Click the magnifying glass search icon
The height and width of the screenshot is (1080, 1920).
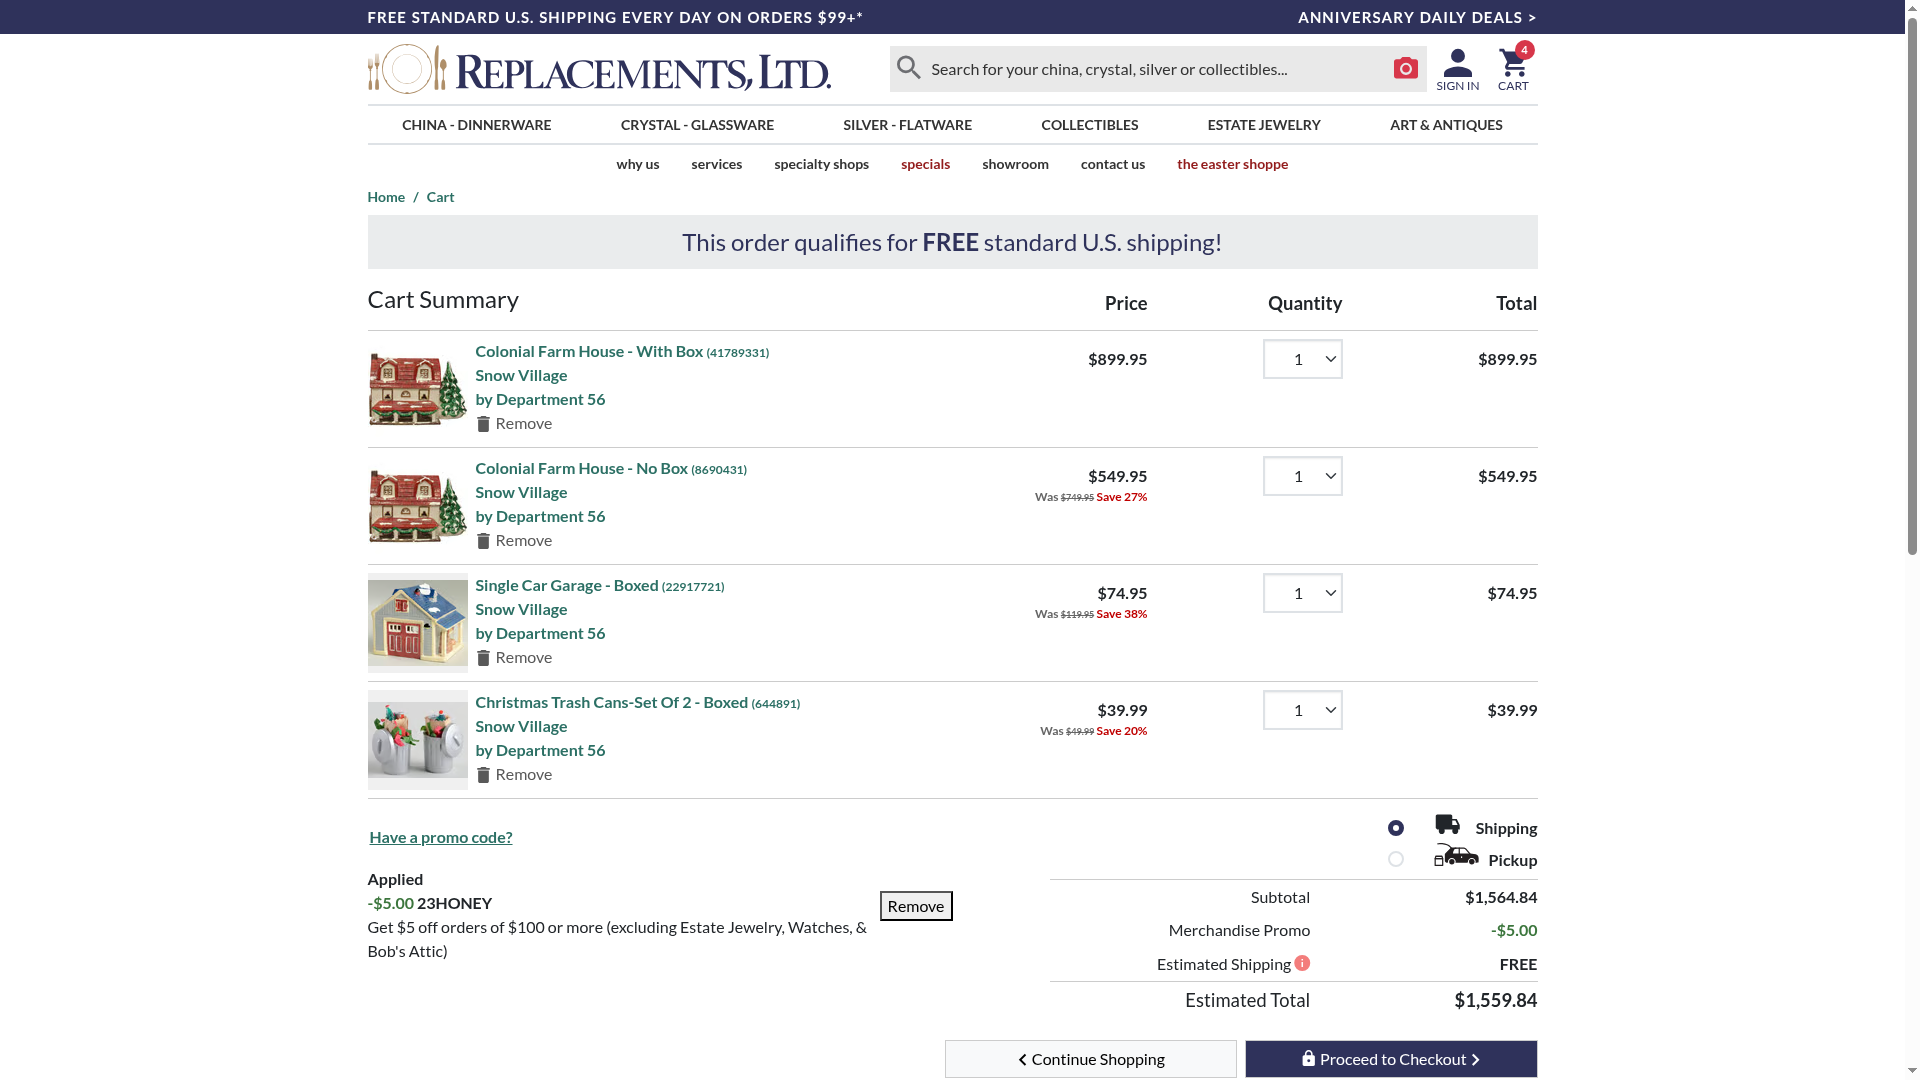pyautogui.click(x=908, y=68)
